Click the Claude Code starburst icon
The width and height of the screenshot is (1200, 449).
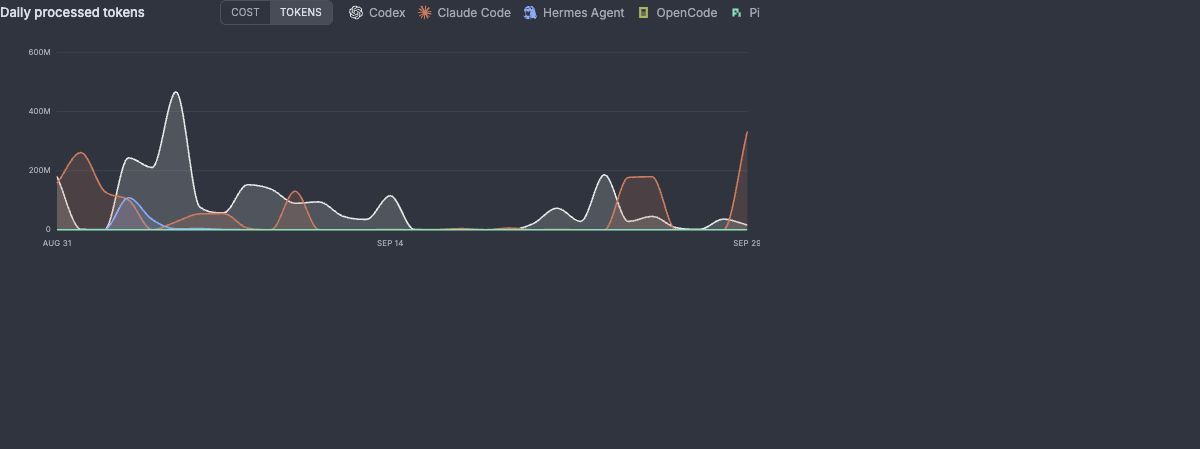[425, 13]
